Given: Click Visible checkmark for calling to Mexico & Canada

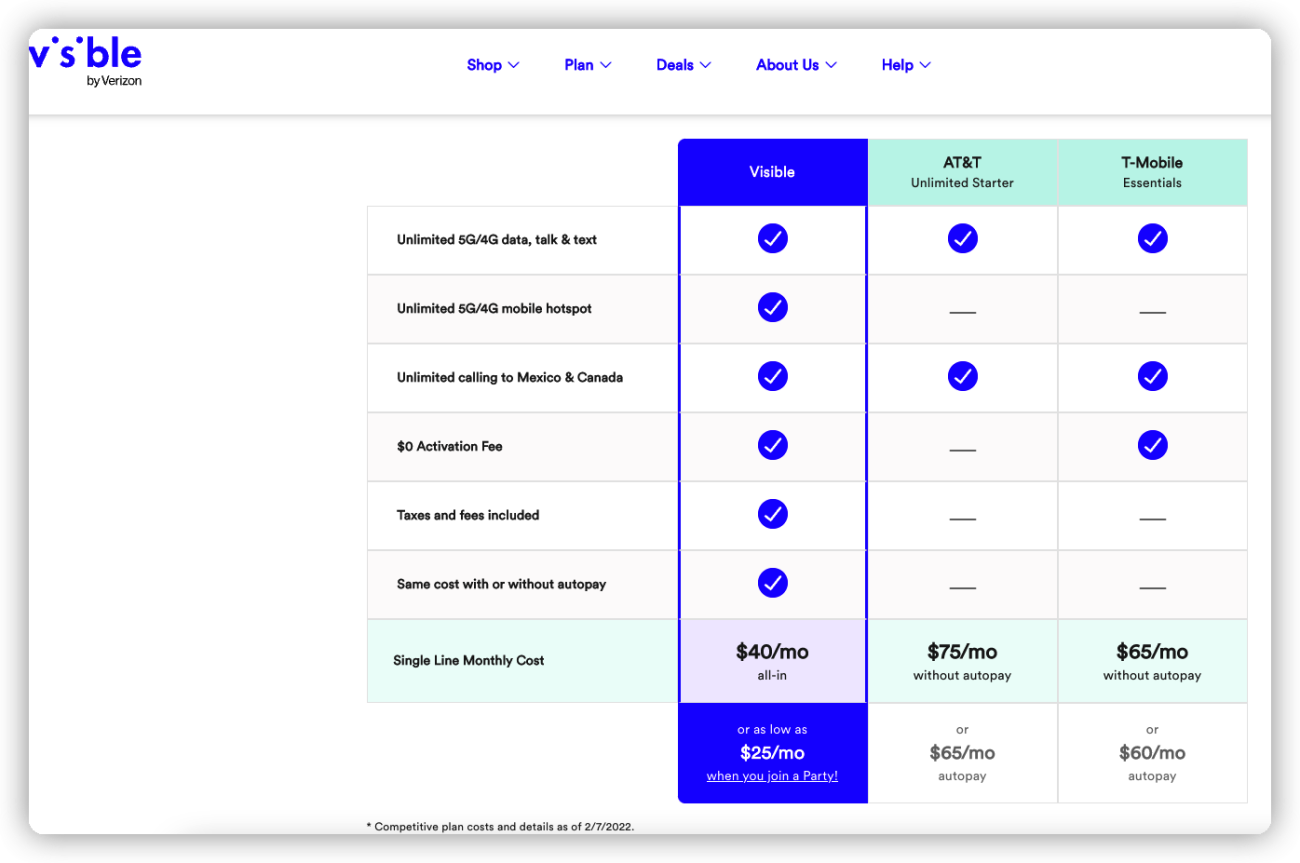Looking at the screenshot, I should [772, 376].
